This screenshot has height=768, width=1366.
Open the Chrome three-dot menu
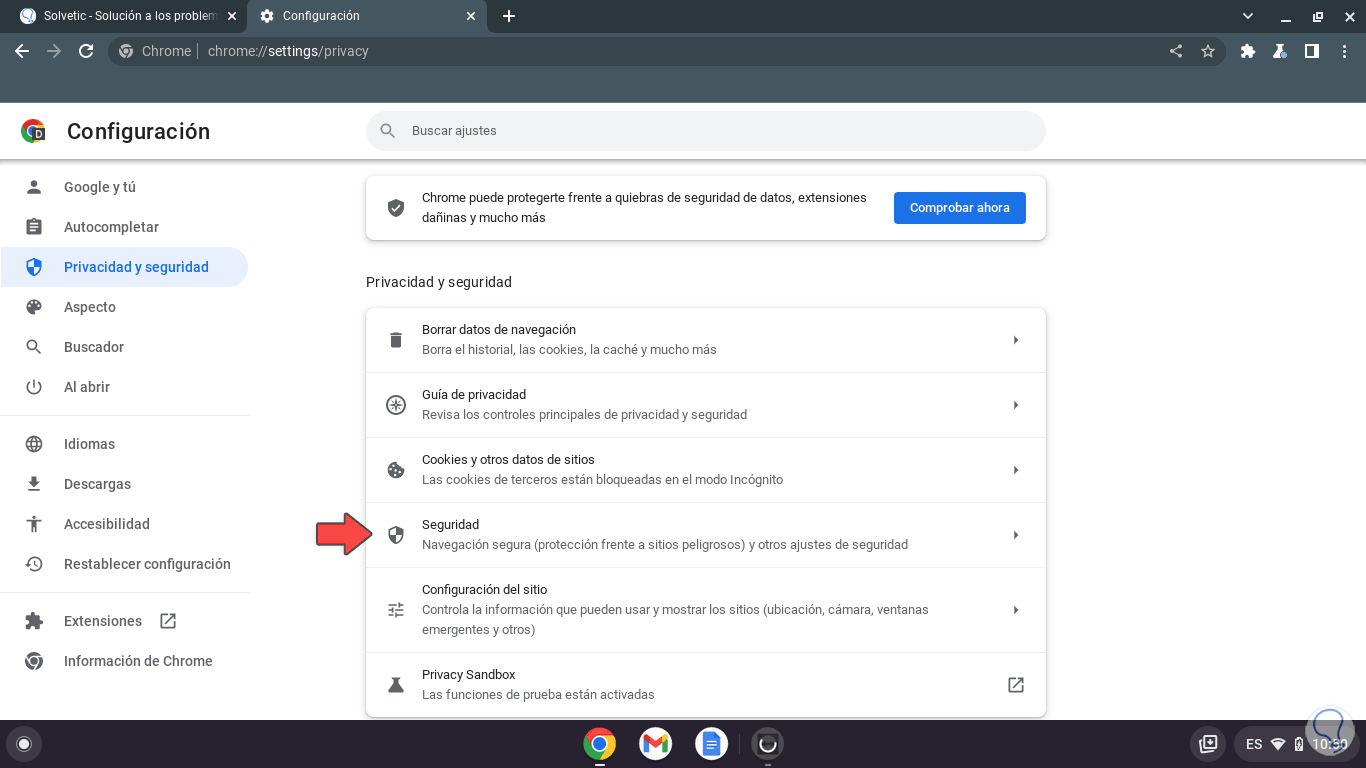coord(1343,51)
